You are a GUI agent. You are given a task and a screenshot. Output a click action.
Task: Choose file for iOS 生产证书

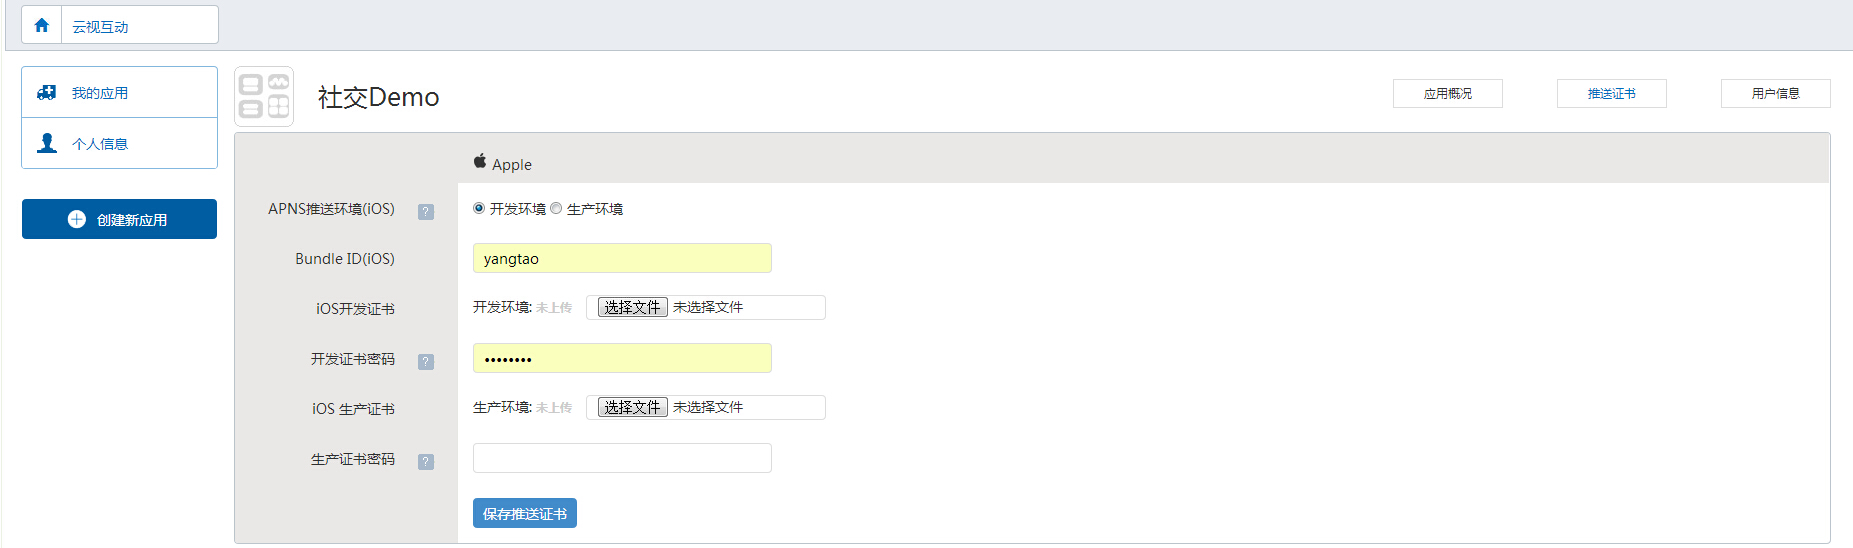point(632,407)
